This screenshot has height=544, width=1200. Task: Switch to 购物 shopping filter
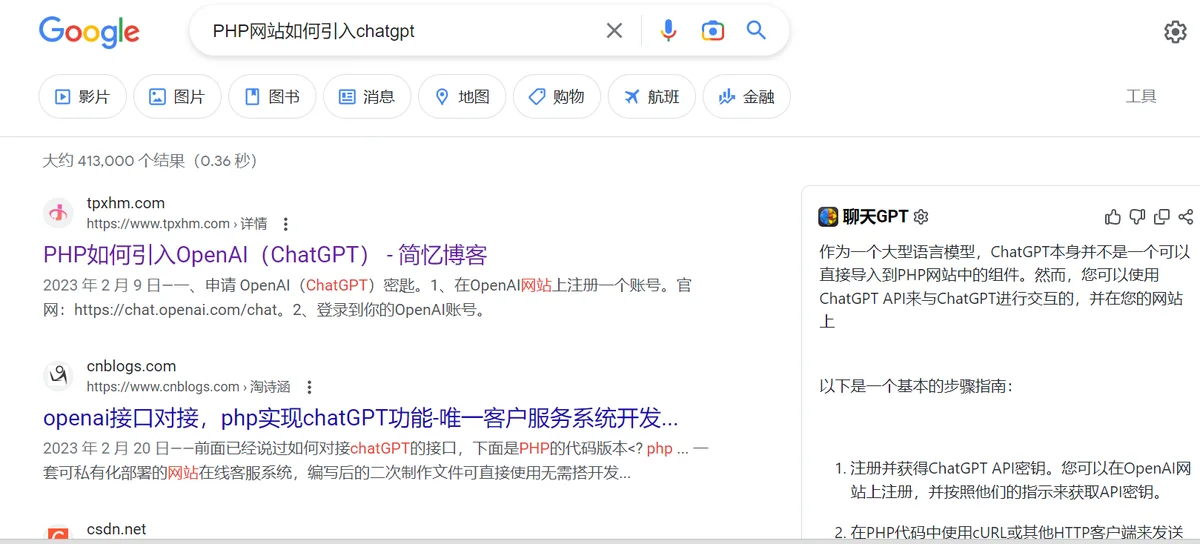pyautogui.click(x=557, y=97)
